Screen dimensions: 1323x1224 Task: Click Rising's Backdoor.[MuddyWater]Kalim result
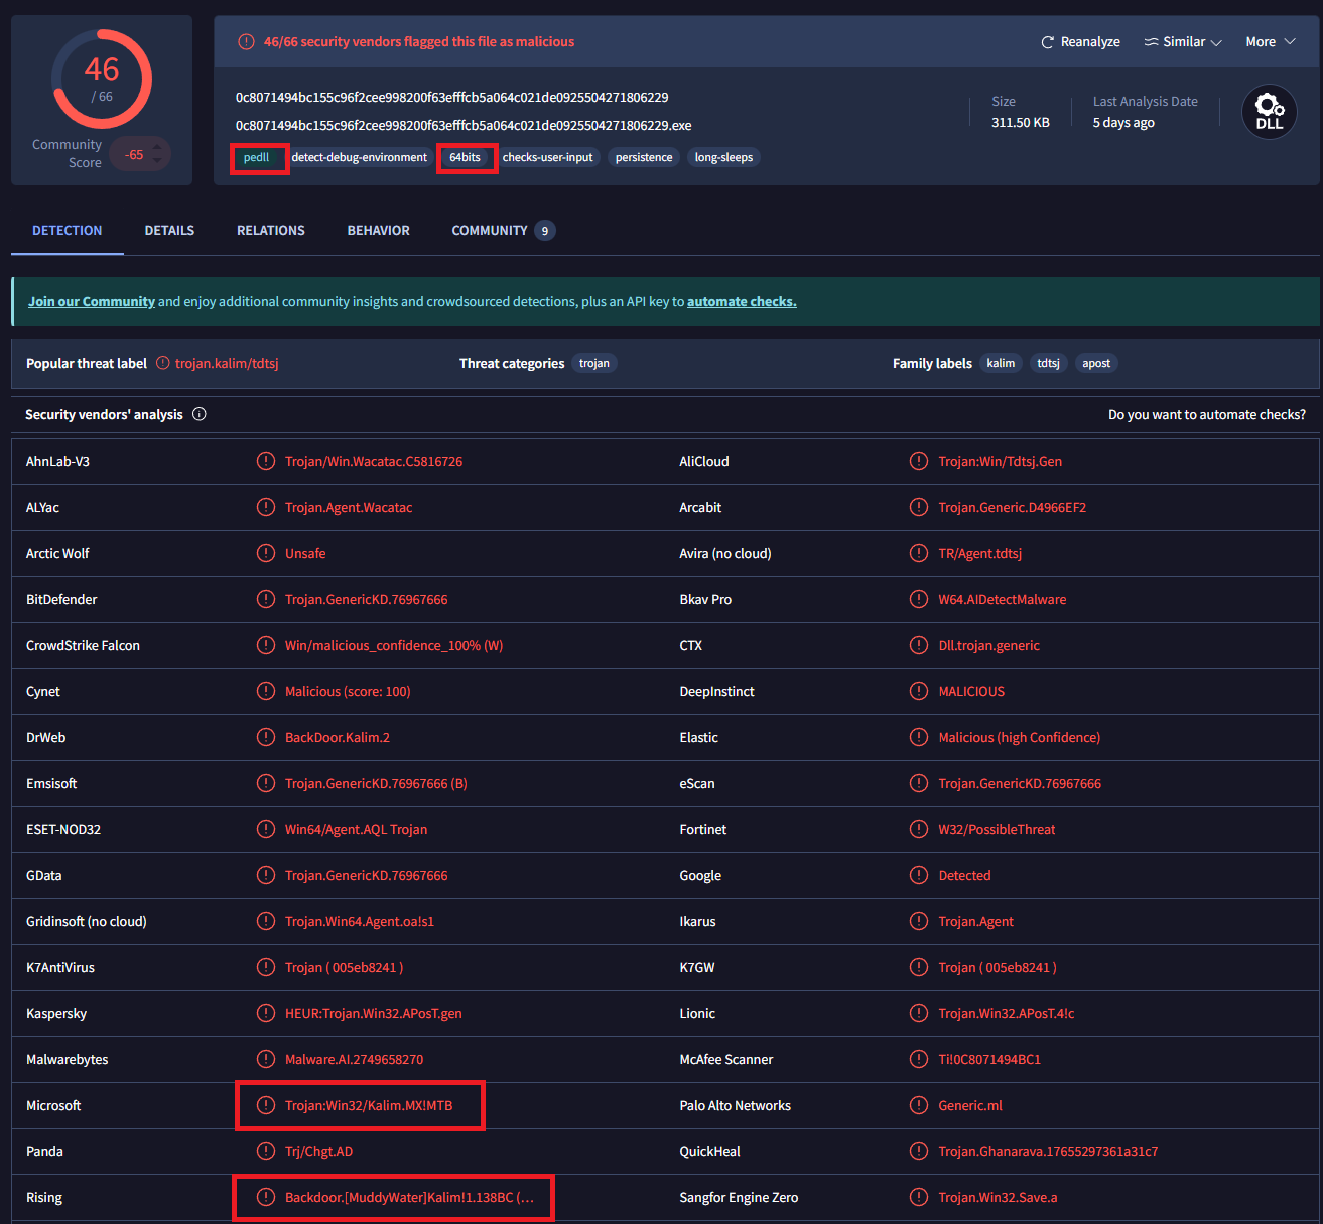(409, 1197)
